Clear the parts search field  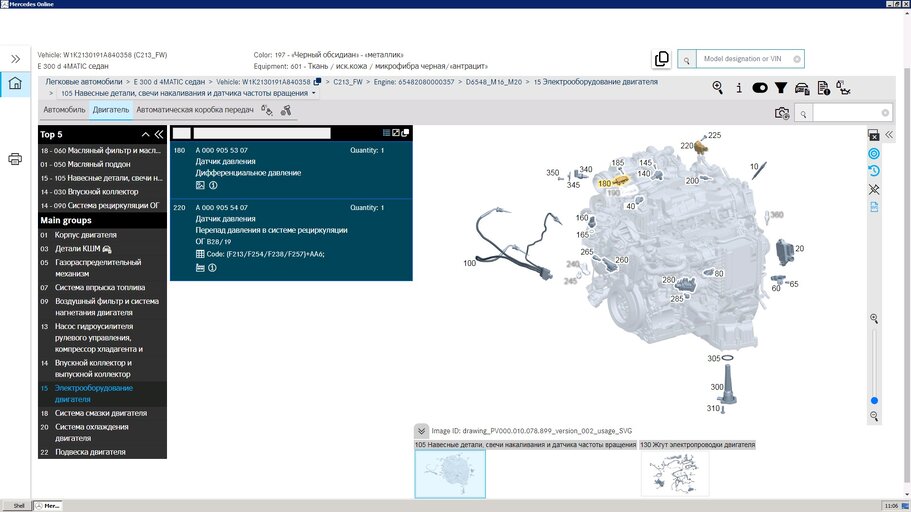pyautogui.click(x=885, y=113)
